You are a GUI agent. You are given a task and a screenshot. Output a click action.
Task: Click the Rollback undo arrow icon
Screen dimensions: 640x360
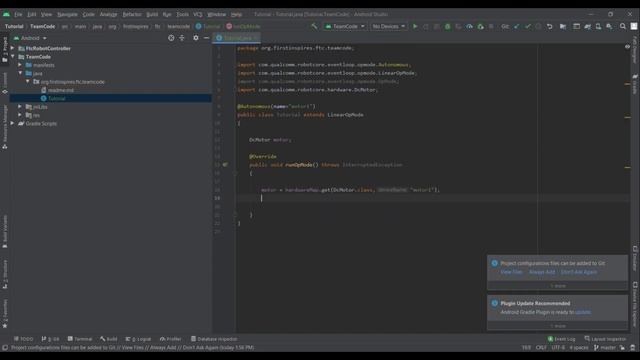pos(550,26)
